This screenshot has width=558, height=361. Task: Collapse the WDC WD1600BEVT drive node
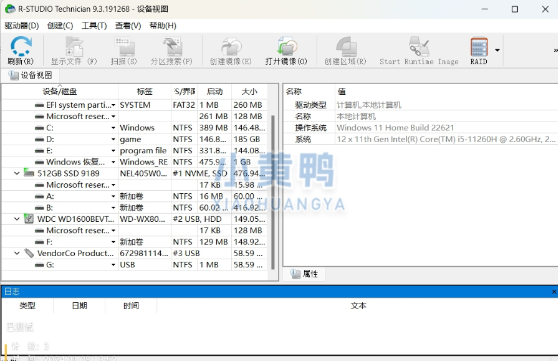coord(17,219)
